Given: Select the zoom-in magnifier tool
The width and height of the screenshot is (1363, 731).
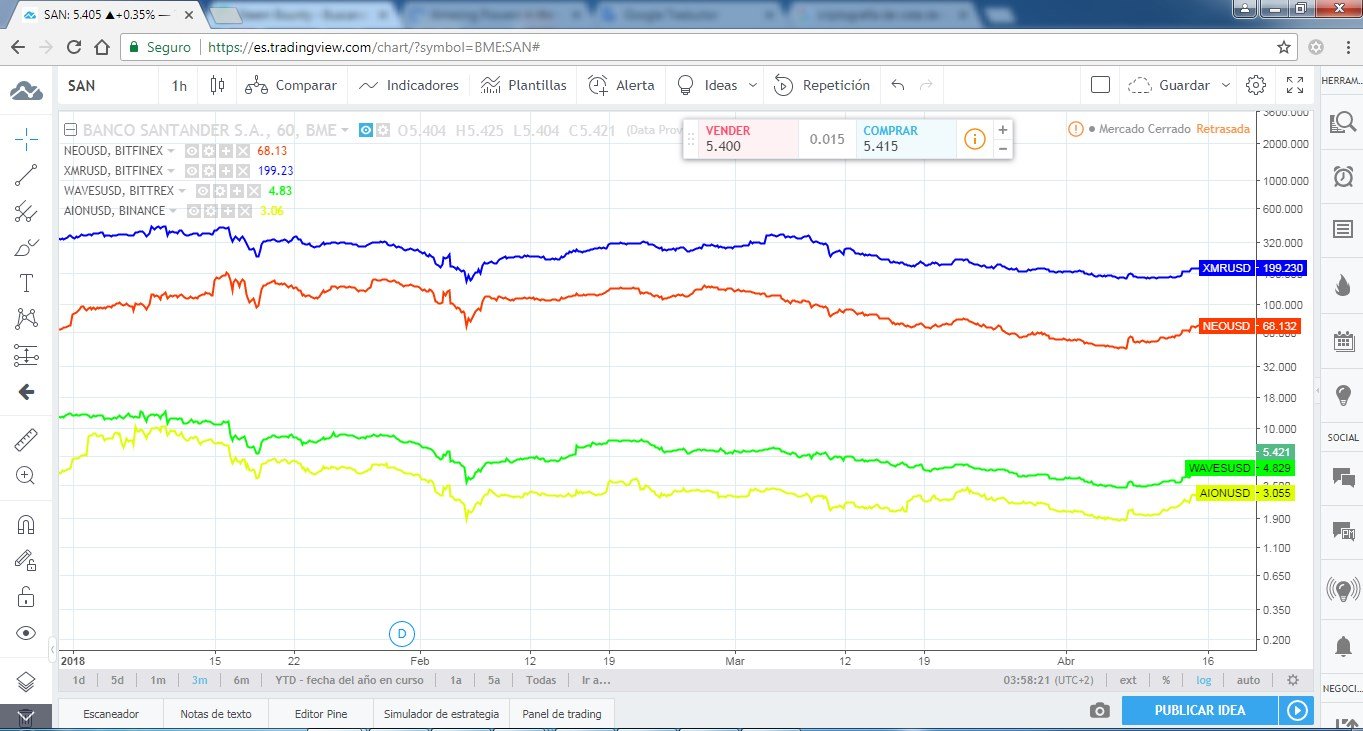Looking at the screenshot, I should [26, 476].
